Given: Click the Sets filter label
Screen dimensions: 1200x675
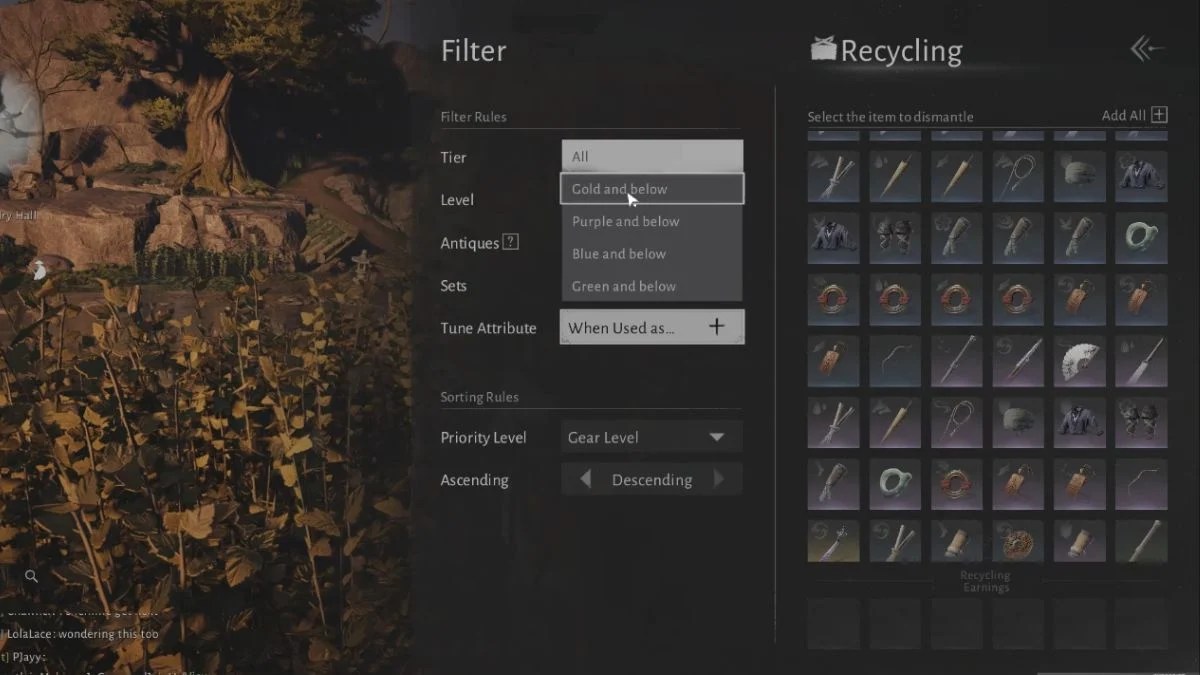Looking at the screenshot, I should (454, 286).
